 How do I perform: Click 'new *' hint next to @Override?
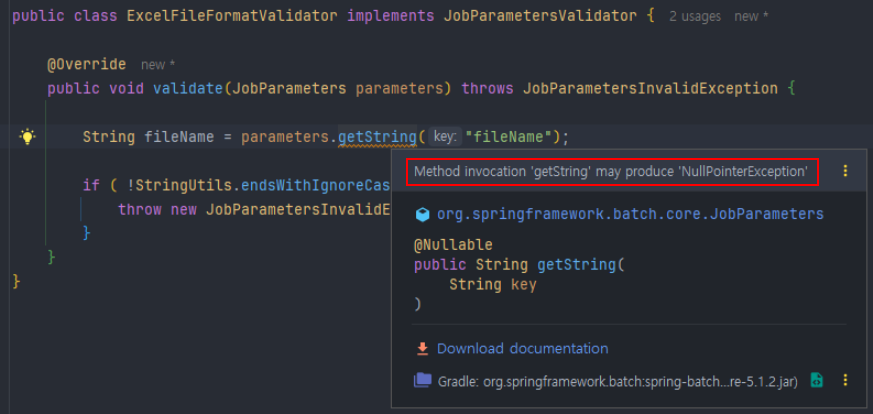click(x=158, y=65)
